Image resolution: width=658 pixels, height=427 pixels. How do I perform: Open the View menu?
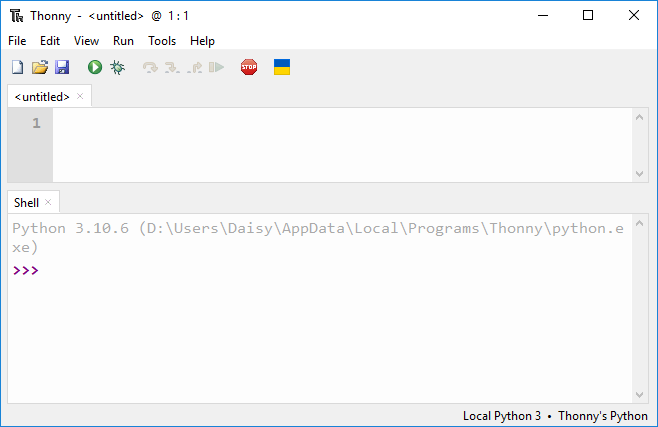point(86,41)
